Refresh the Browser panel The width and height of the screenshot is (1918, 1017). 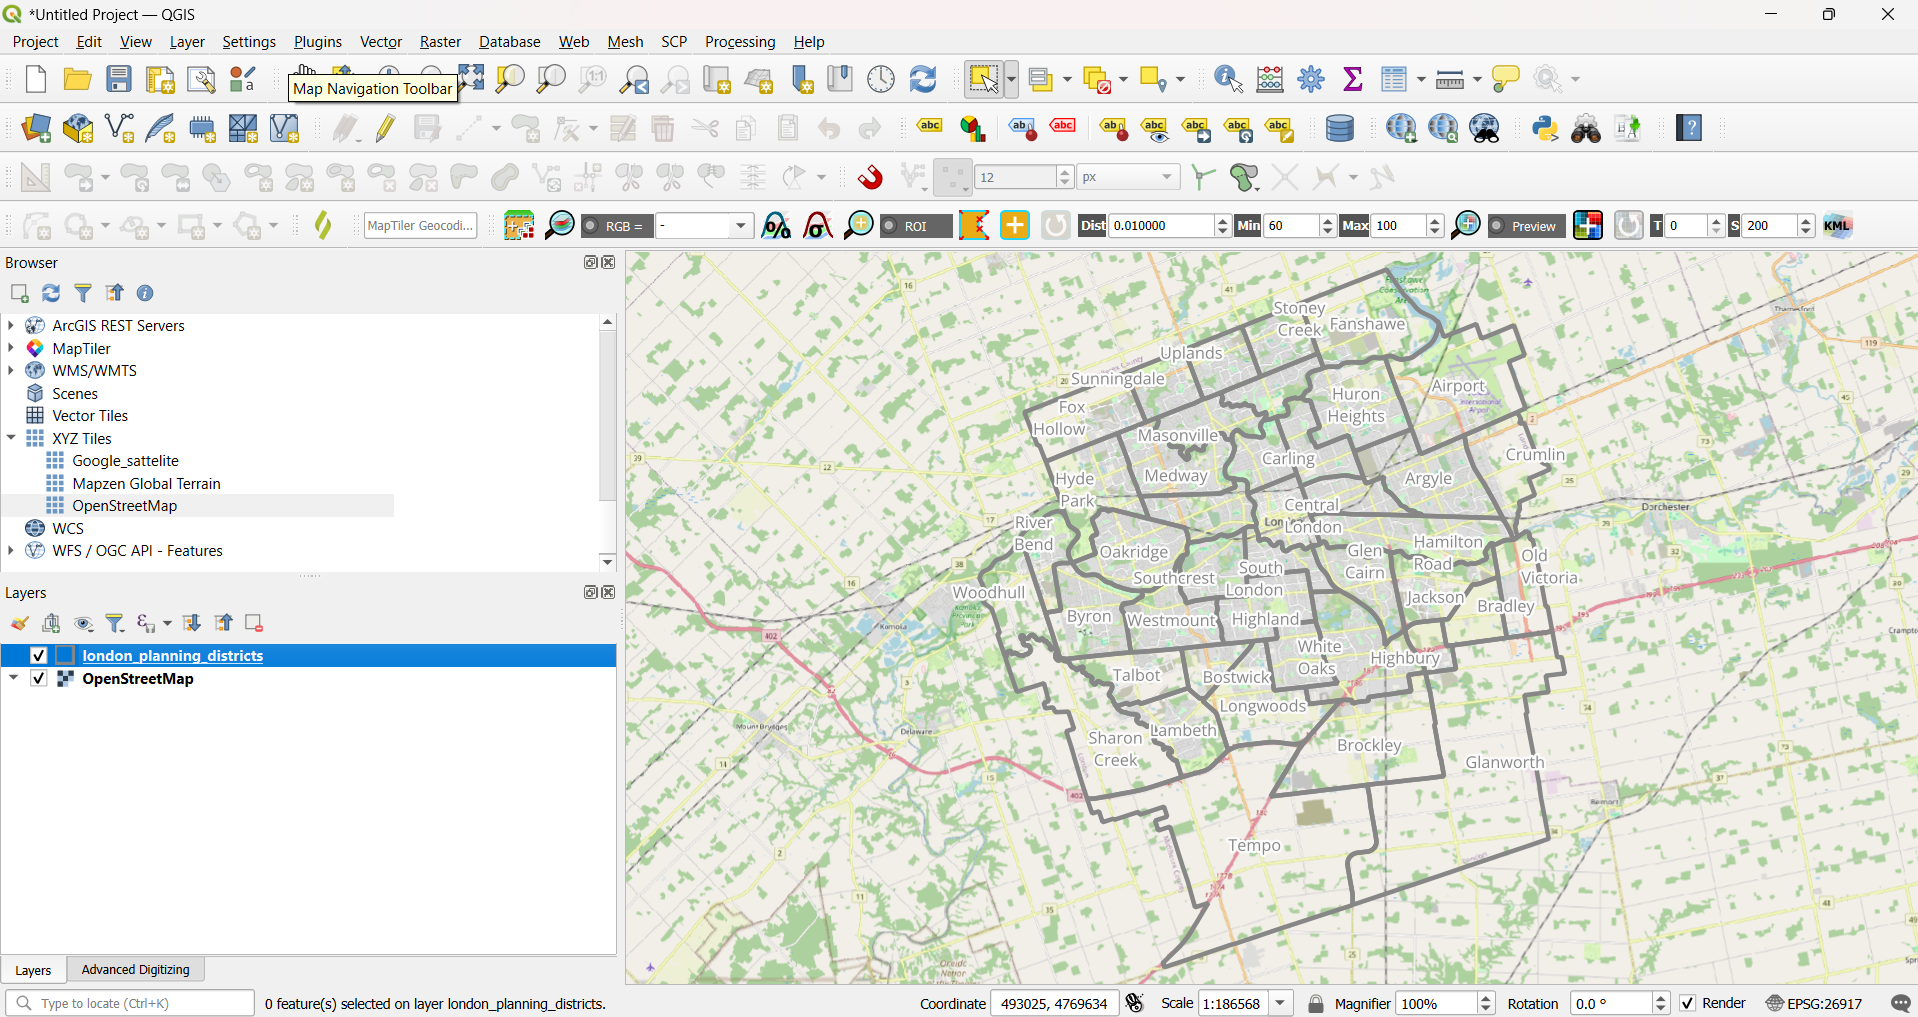tap(51, 293)
